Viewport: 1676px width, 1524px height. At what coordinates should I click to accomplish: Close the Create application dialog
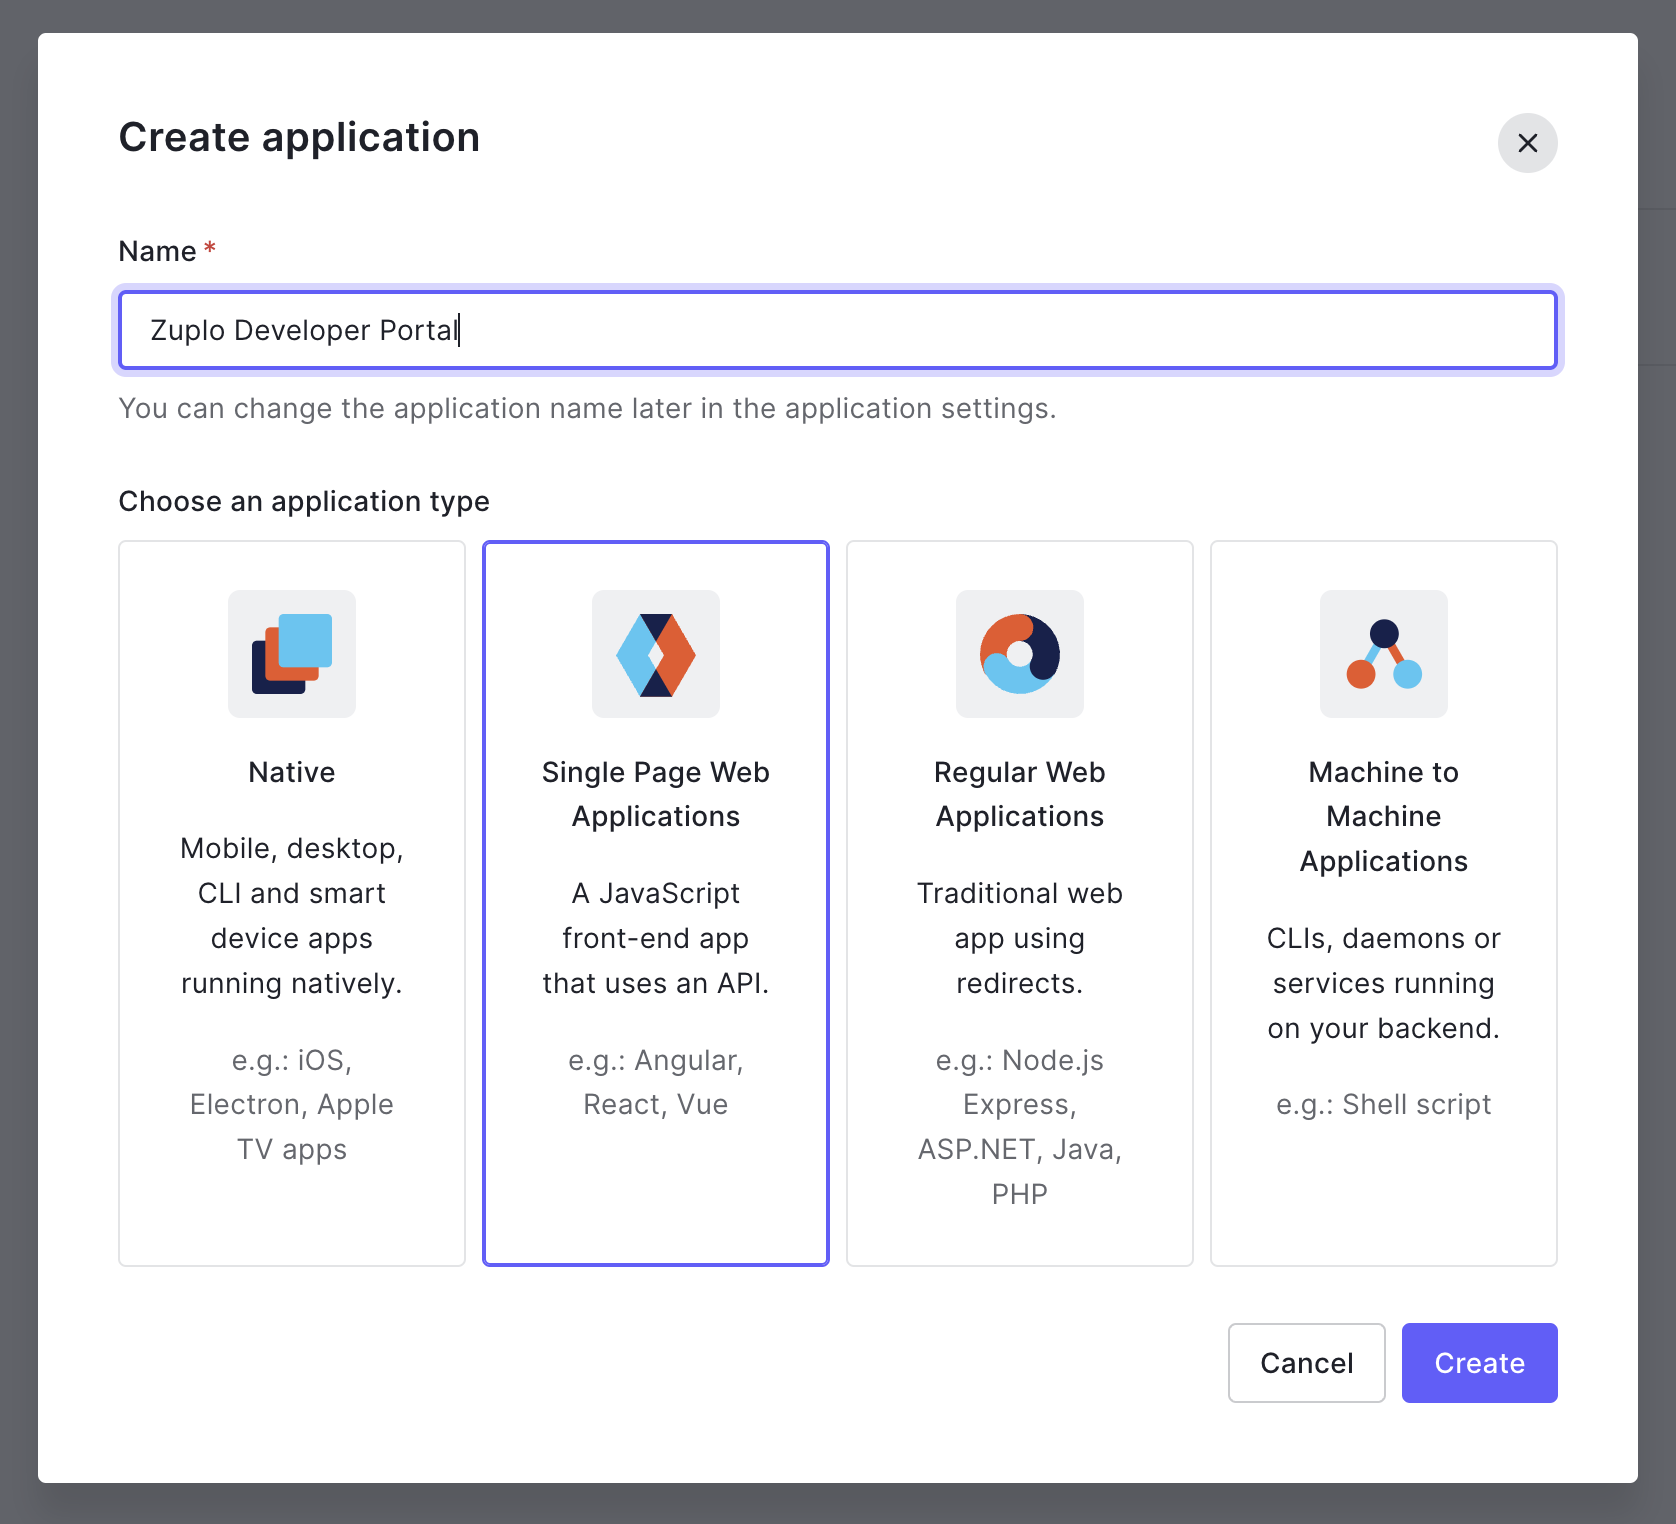[1527, 143]
